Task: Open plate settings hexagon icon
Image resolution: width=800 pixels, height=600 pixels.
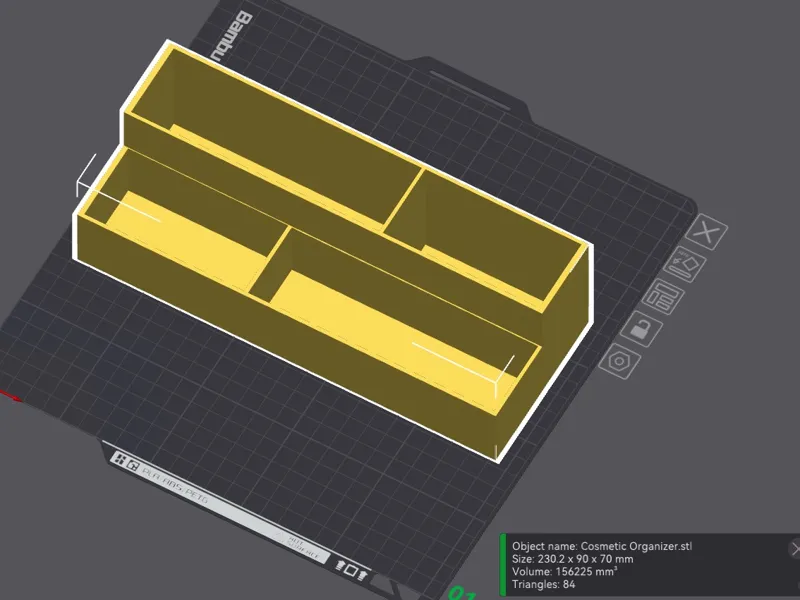Action: pos(619,361)
